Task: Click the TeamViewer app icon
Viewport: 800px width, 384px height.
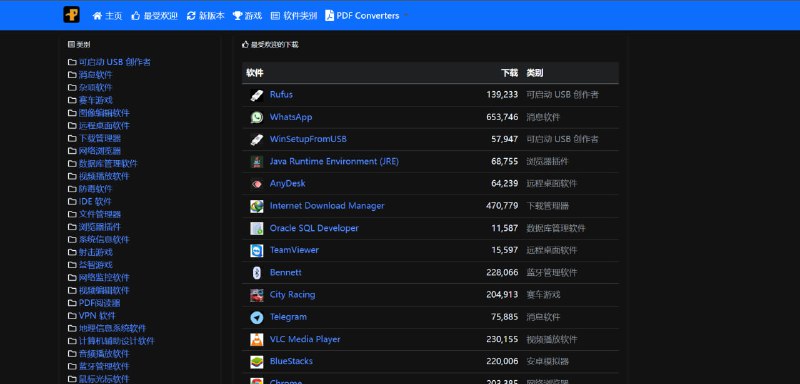Action: tap(257, 250)
